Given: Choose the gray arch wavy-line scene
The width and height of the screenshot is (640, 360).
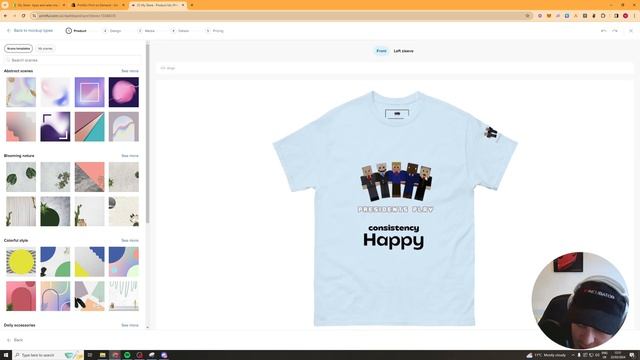Looking at the screenshot, I should pyautogui.click(x=124, y=127).
